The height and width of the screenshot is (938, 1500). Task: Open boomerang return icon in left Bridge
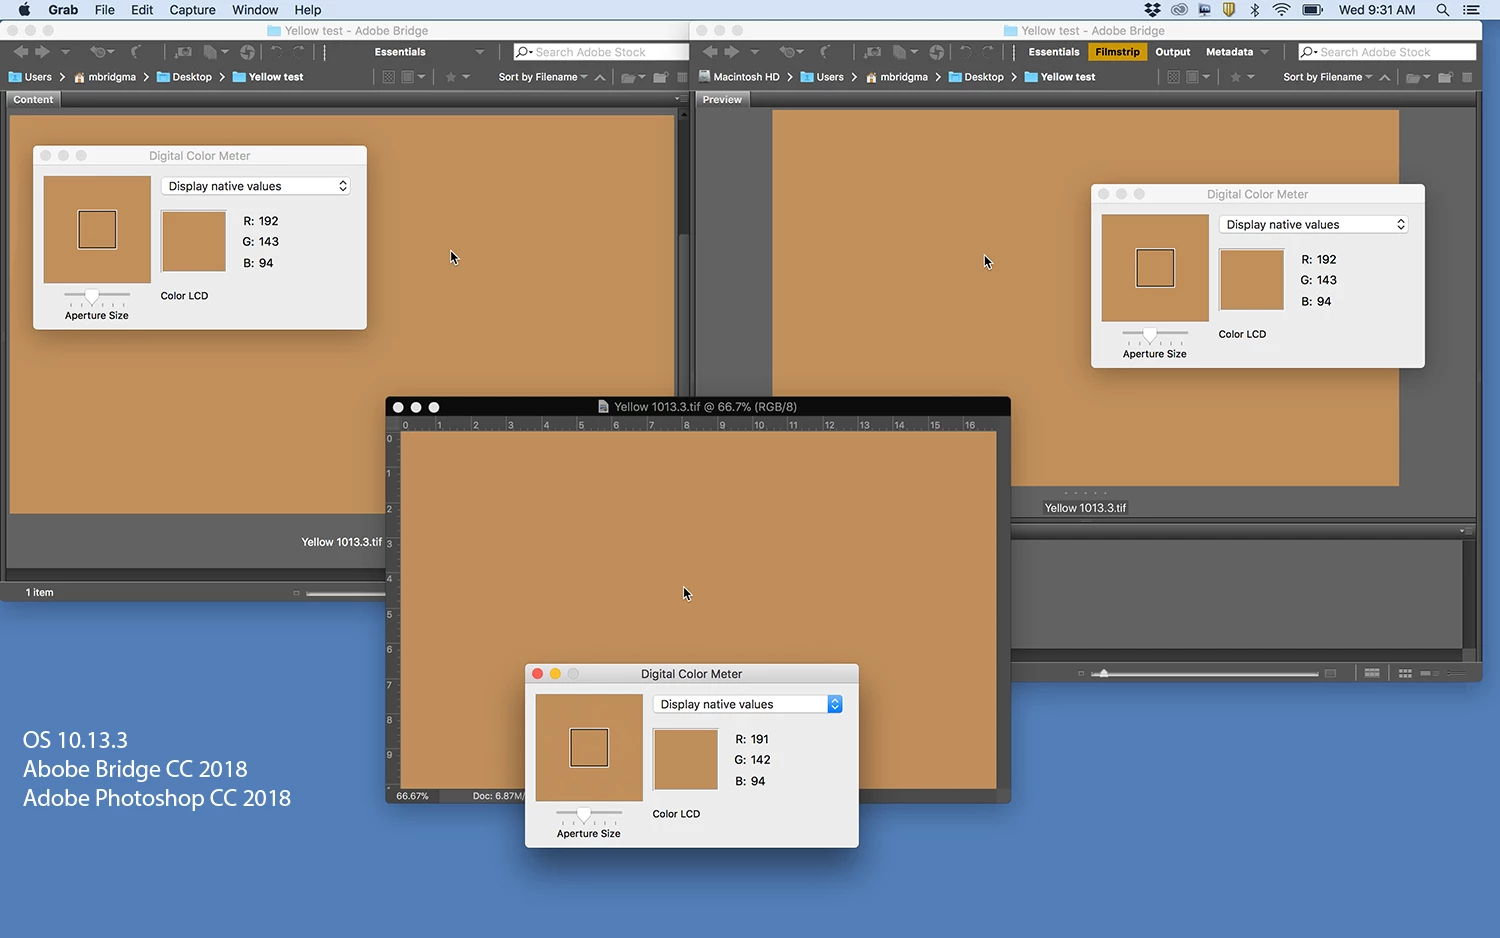(137, 52)
